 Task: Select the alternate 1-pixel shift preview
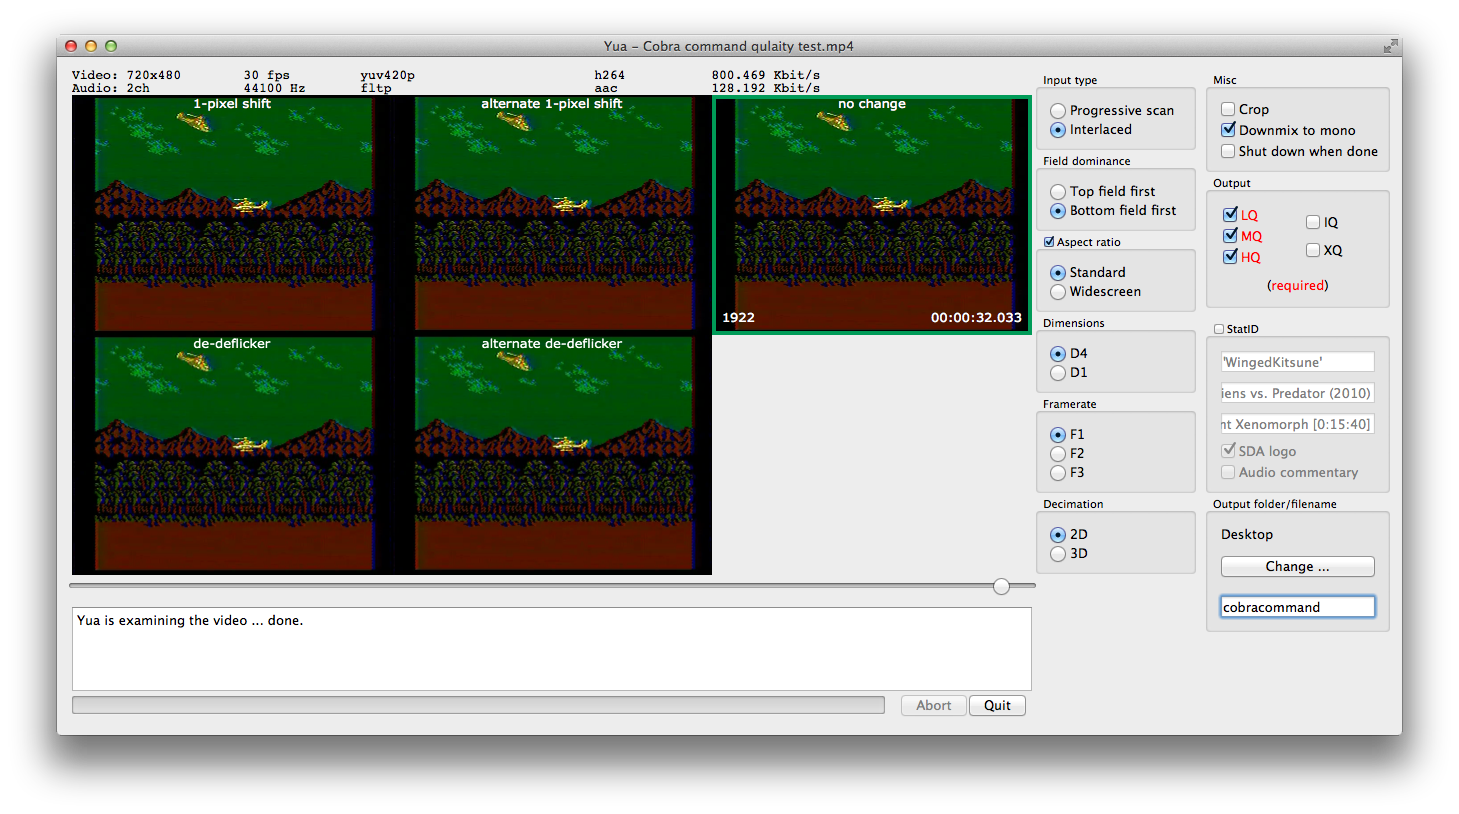(552, 215)
